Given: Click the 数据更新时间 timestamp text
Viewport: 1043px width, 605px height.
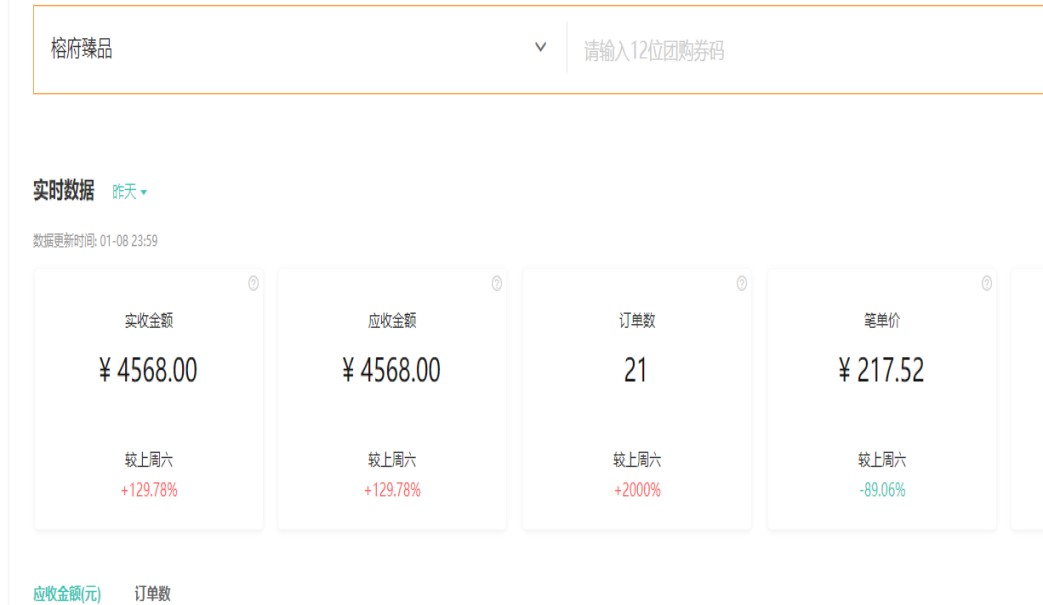Looking at the screenshot, I should (x=95, y=241).
